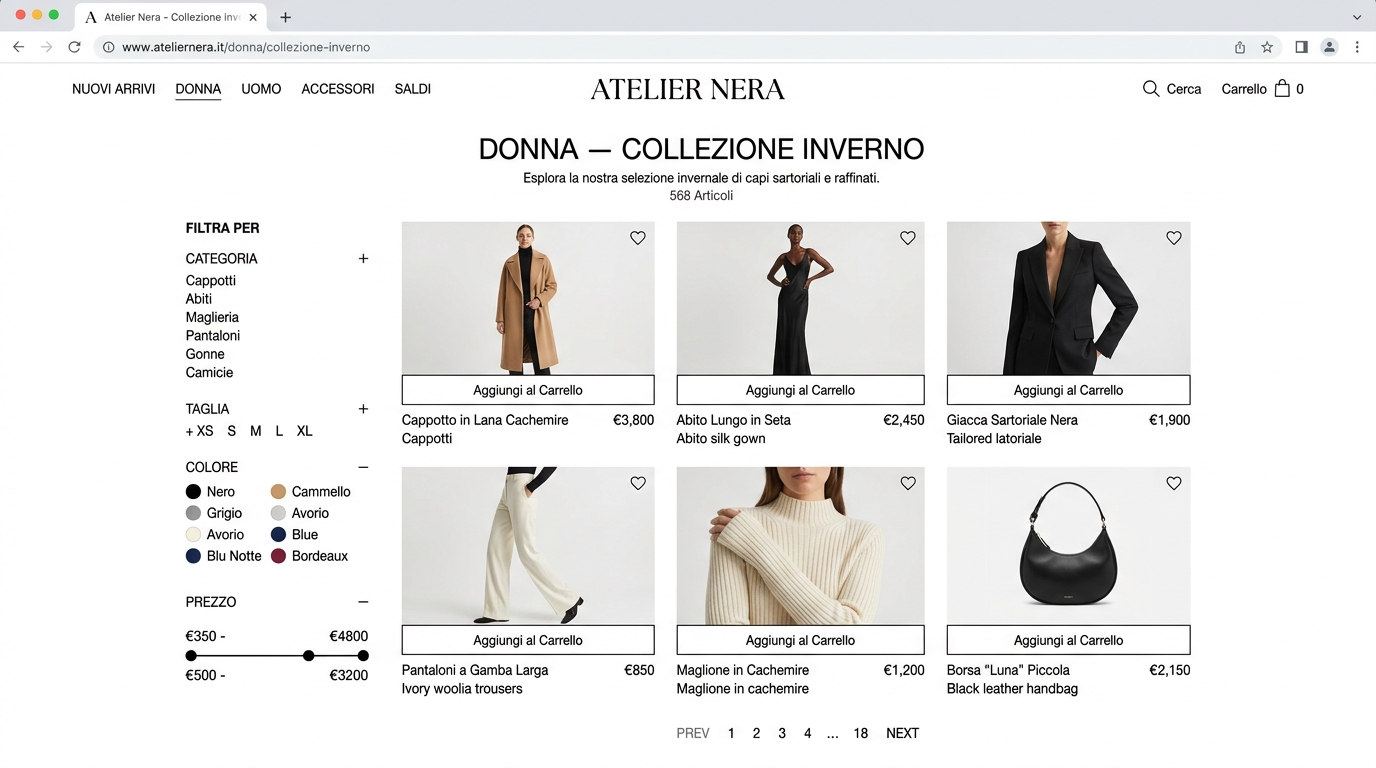
Task: Filter by Cammello color swatch
Action: click(x=278, y=492)
